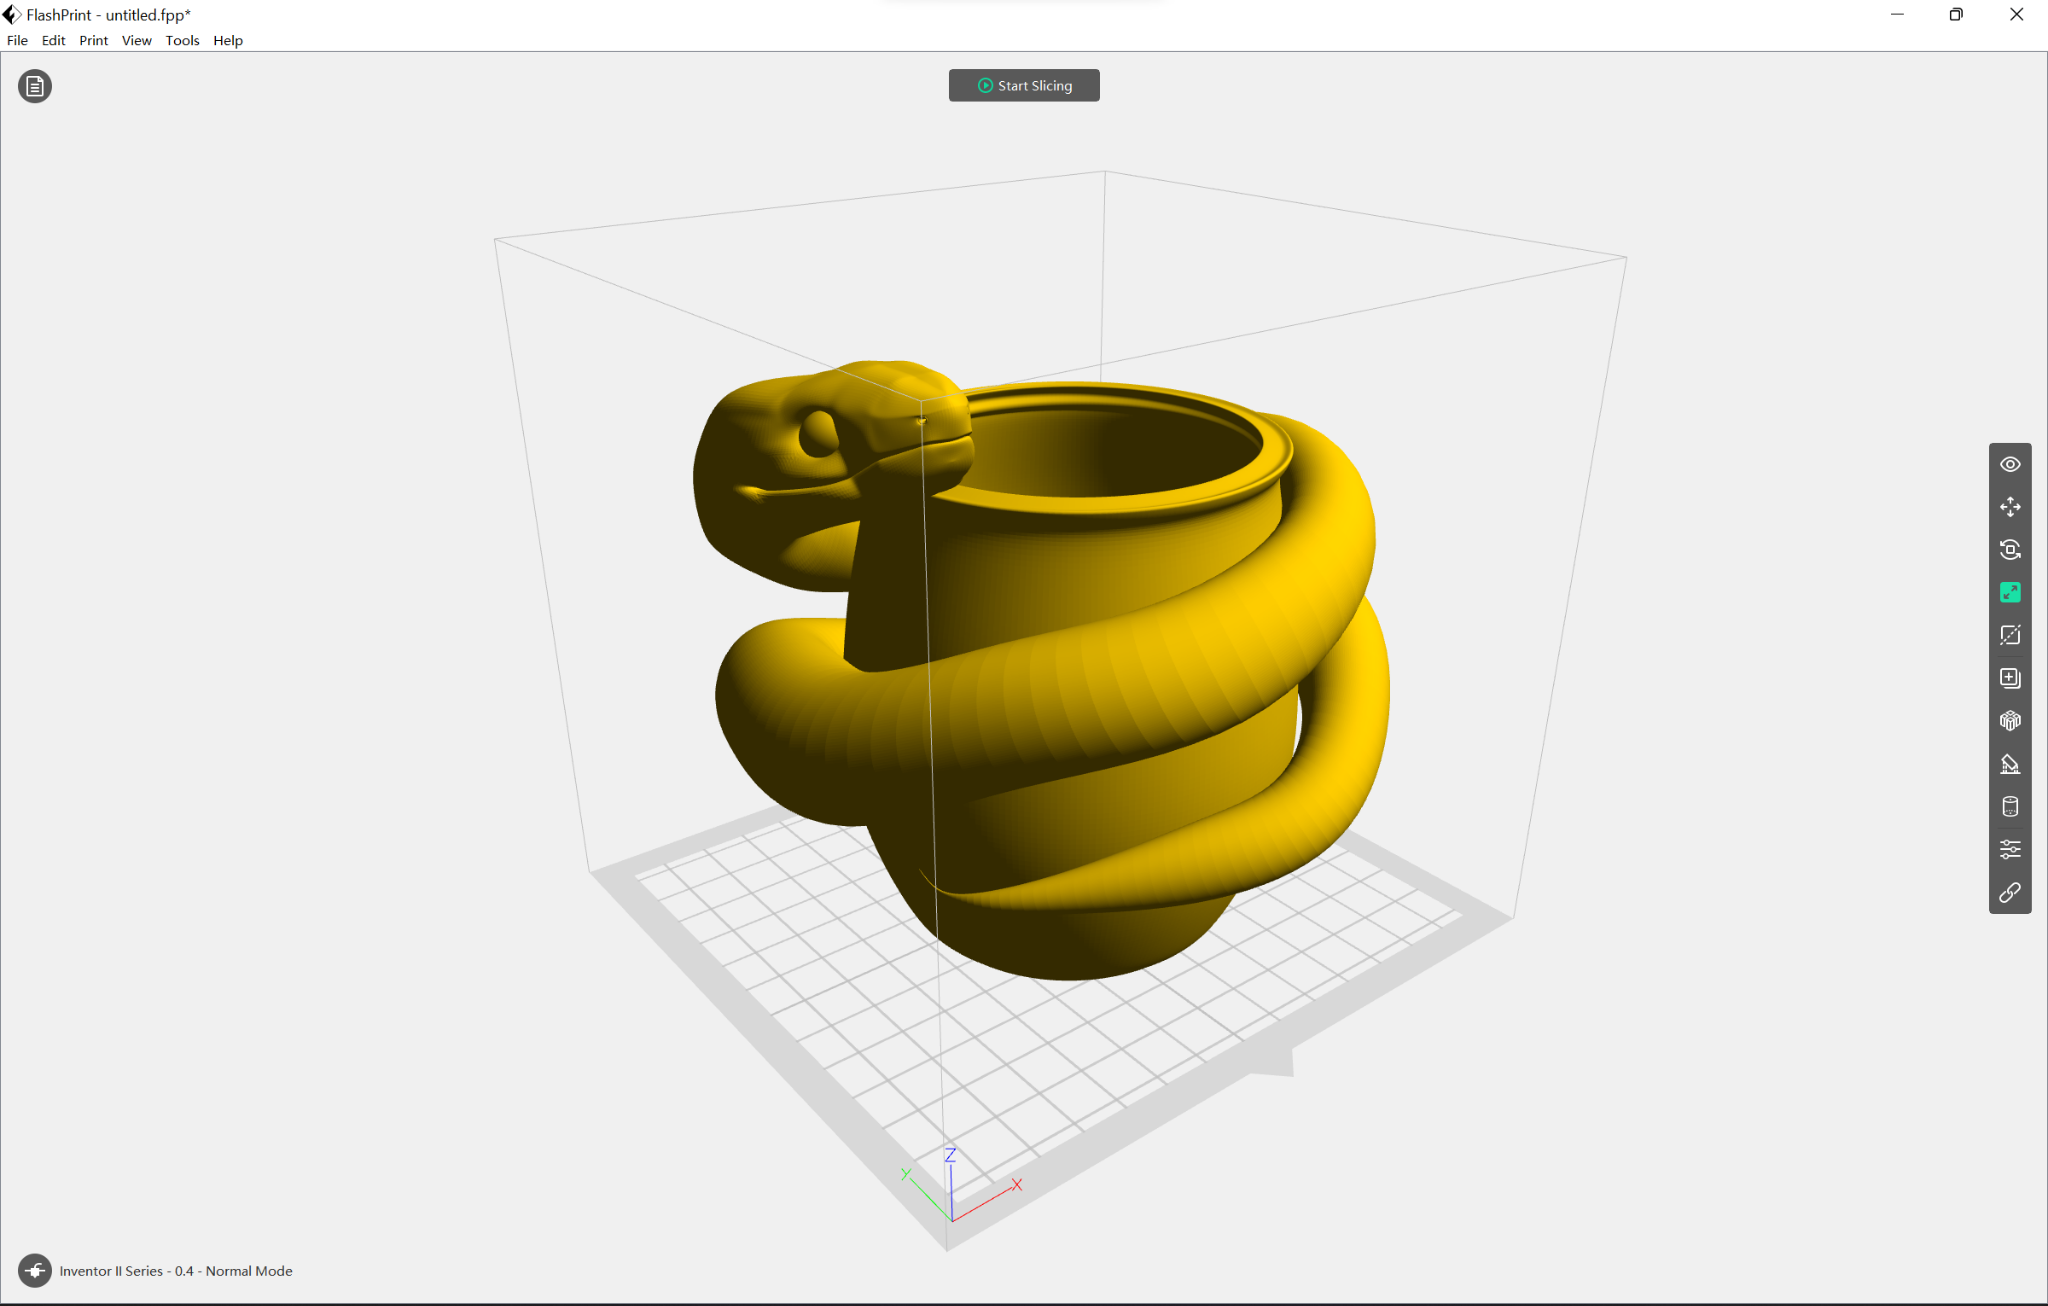Open the View menu
The width and height of the screenshot is (2048, 1306).
point(136,40)
